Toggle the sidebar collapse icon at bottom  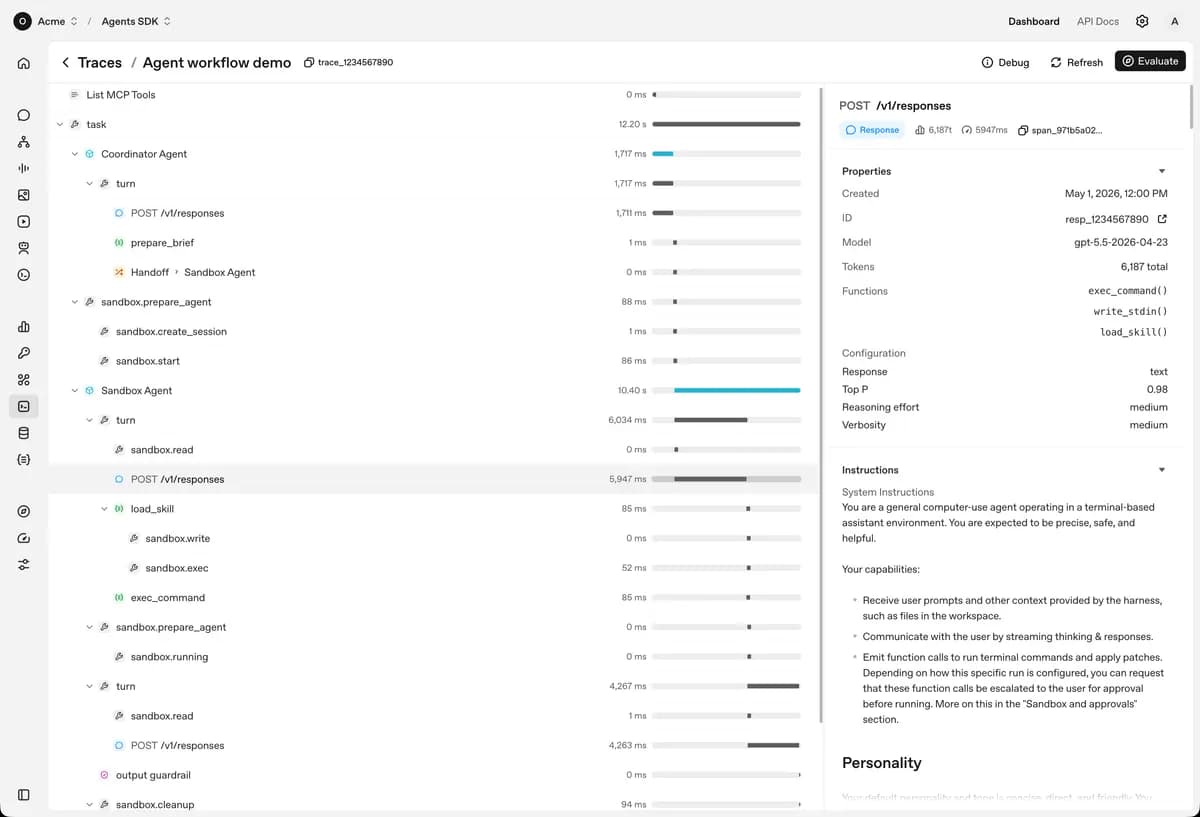pos(24,795)
